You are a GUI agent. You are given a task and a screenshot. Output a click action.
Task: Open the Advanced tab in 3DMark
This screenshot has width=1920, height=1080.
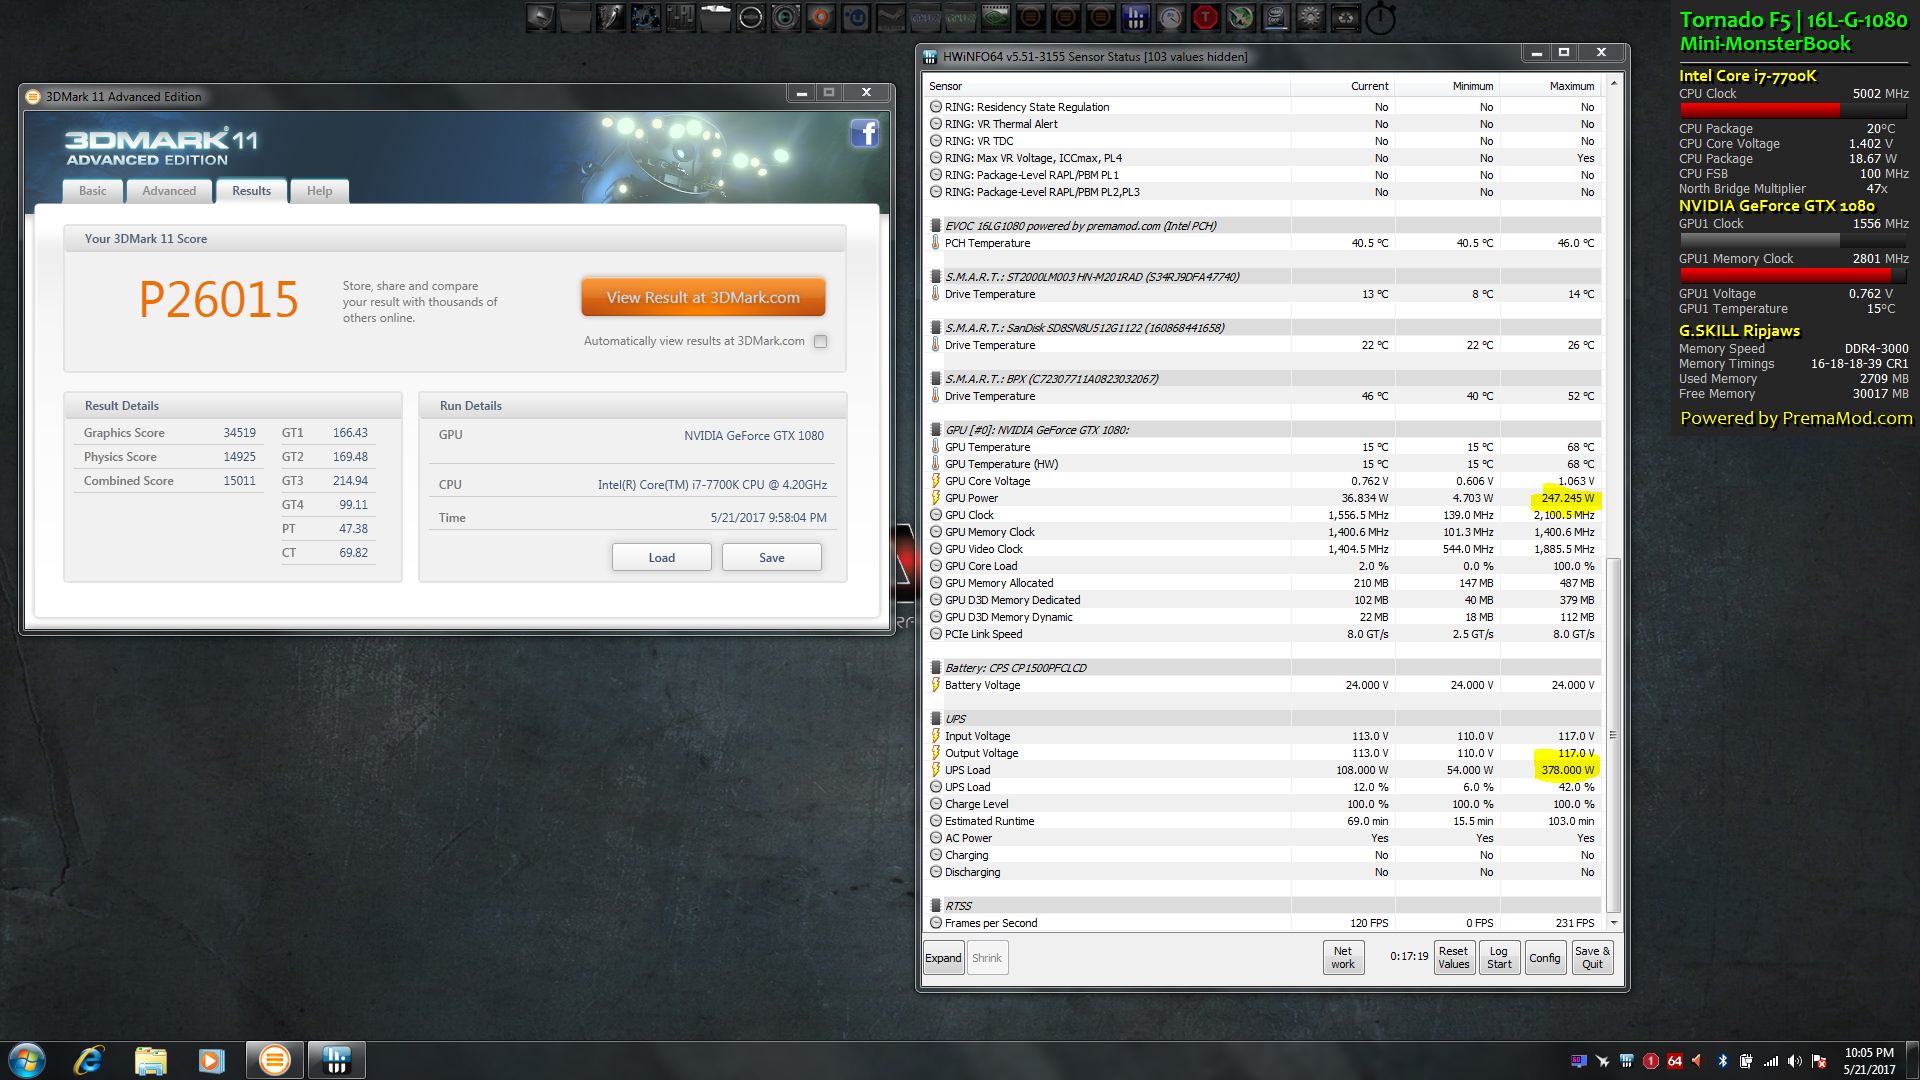169,191
